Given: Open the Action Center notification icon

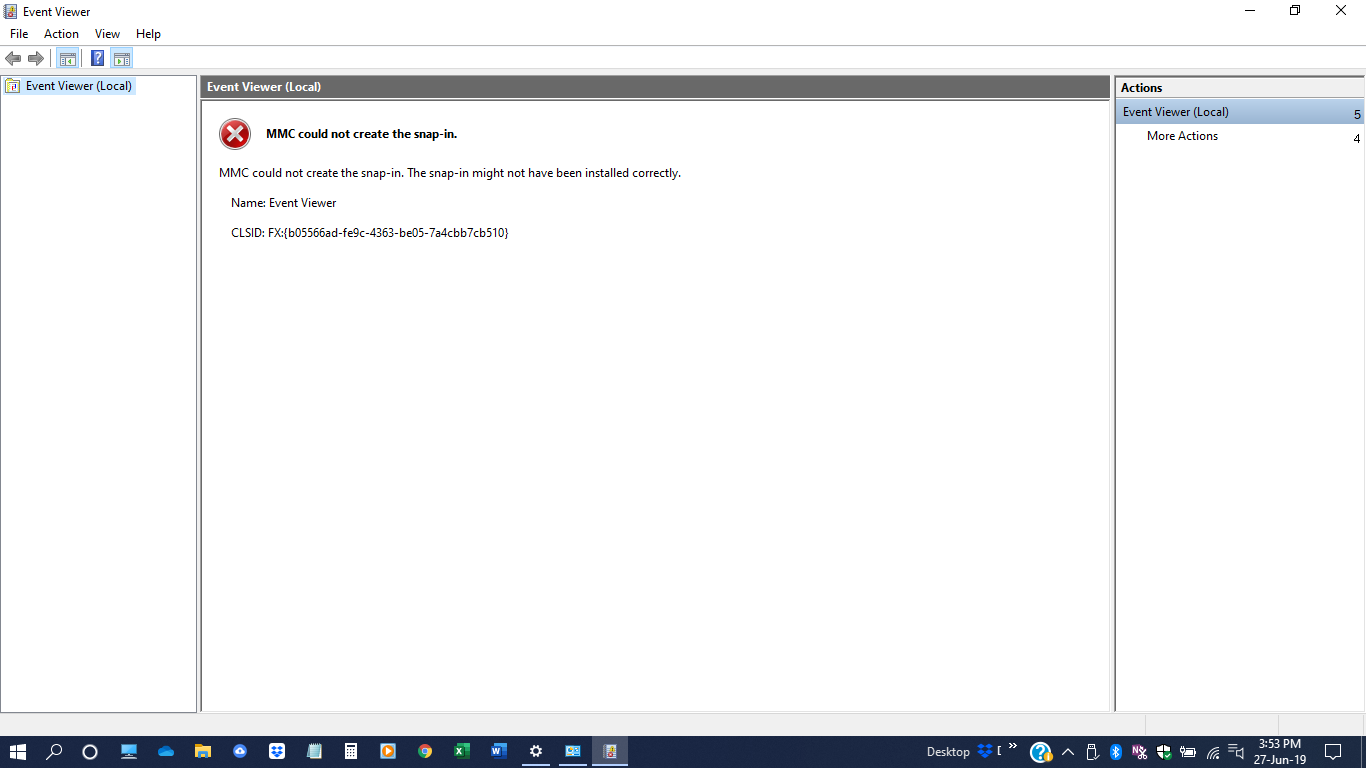Looking at the screenshot, I should click(1333, 752).
